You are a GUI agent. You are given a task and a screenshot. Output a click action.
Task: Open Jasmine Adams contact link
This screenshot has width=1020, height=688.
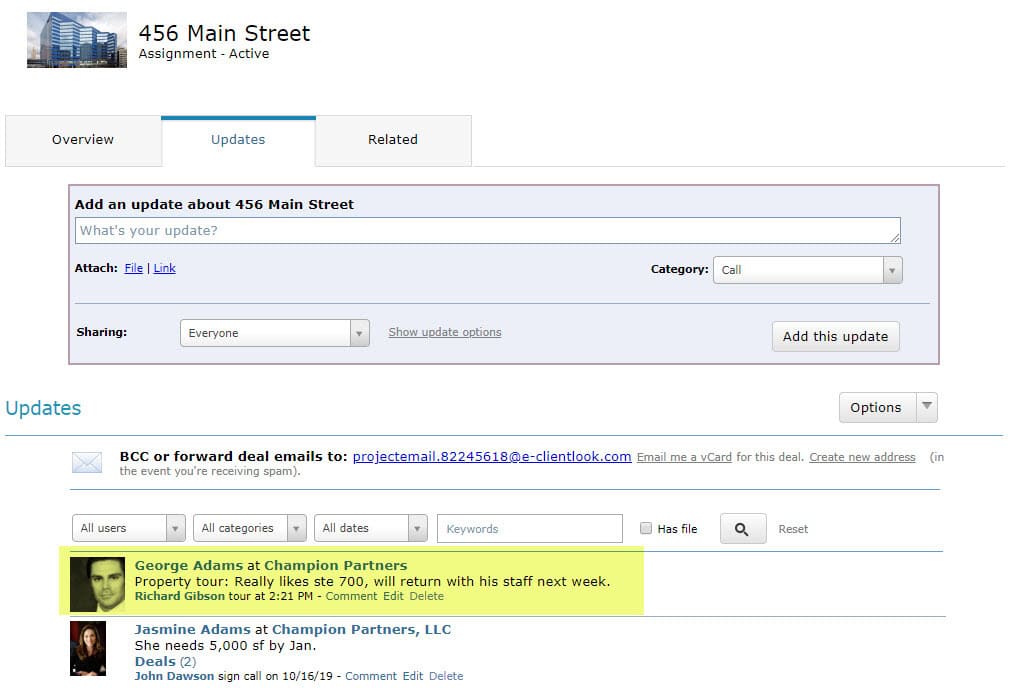pyautogui.click(x=193, y=629)
